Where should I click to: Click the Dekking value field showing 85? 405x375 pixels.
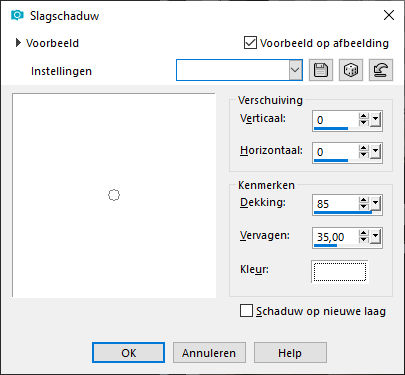(x=336, y=203)
